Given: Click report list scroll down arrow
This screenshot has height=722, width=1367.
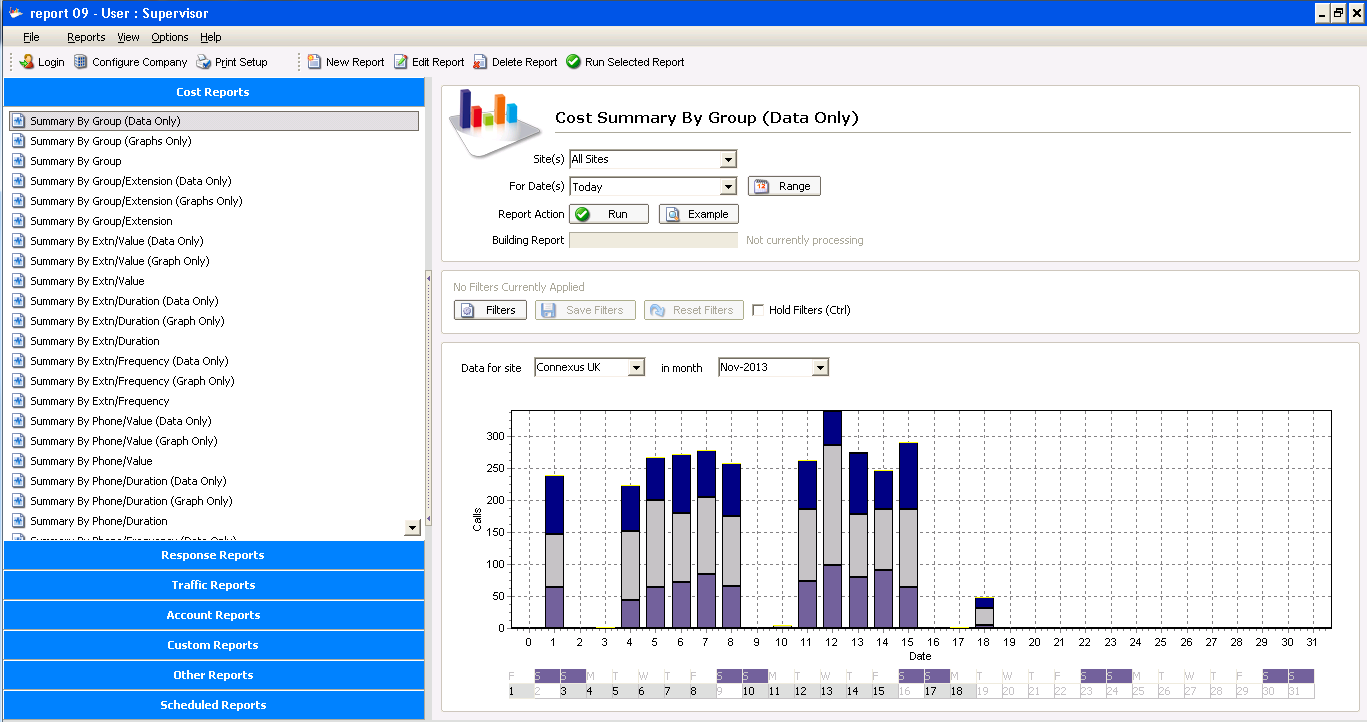Looking at the screenshot, I should point(412,528).
